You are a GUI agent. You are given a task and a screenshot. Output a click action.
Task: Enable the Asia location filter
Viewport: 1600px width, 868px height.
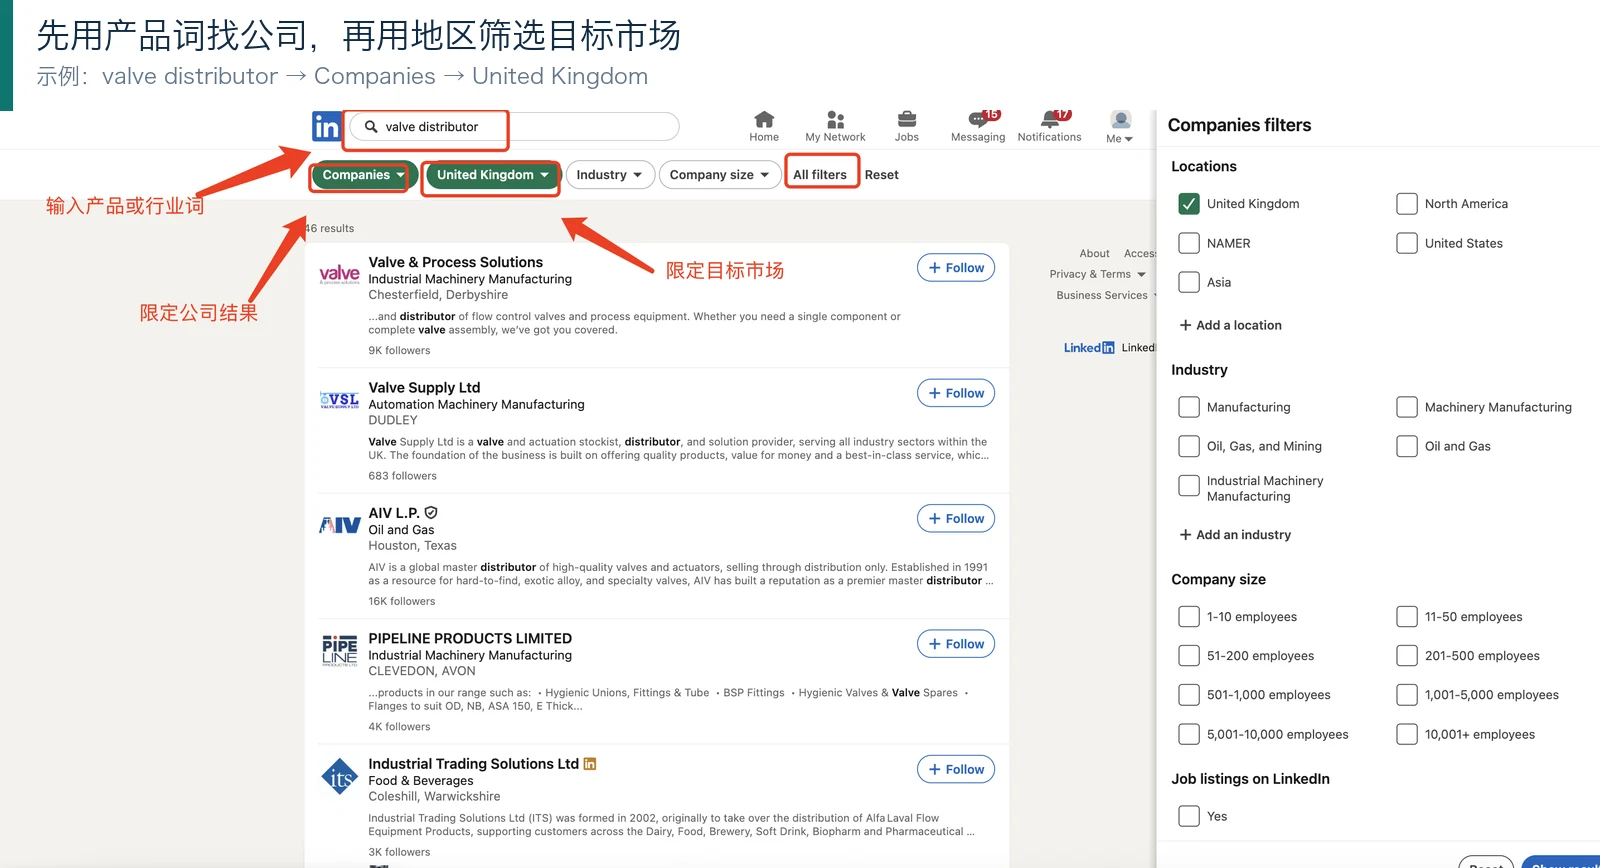tap(1189, 282)
